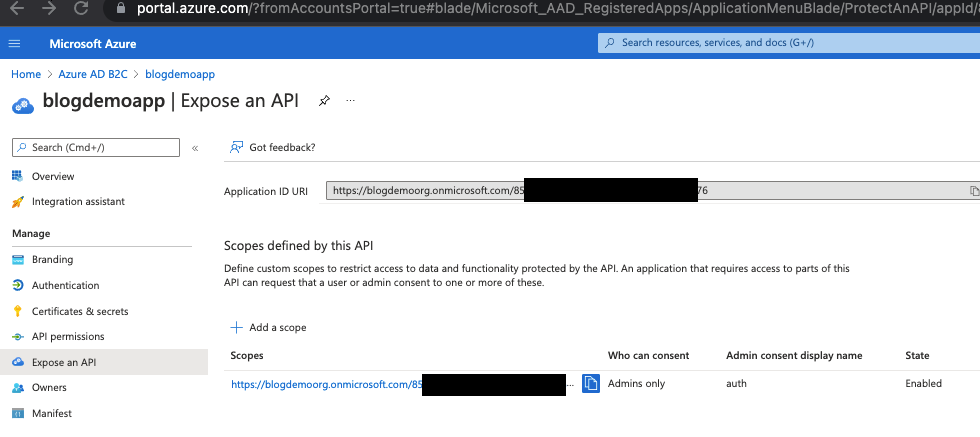This screenshot has width=980, height=437.
Task: Click the State column header
Action: pyautogui.click(x=917, y=355)
